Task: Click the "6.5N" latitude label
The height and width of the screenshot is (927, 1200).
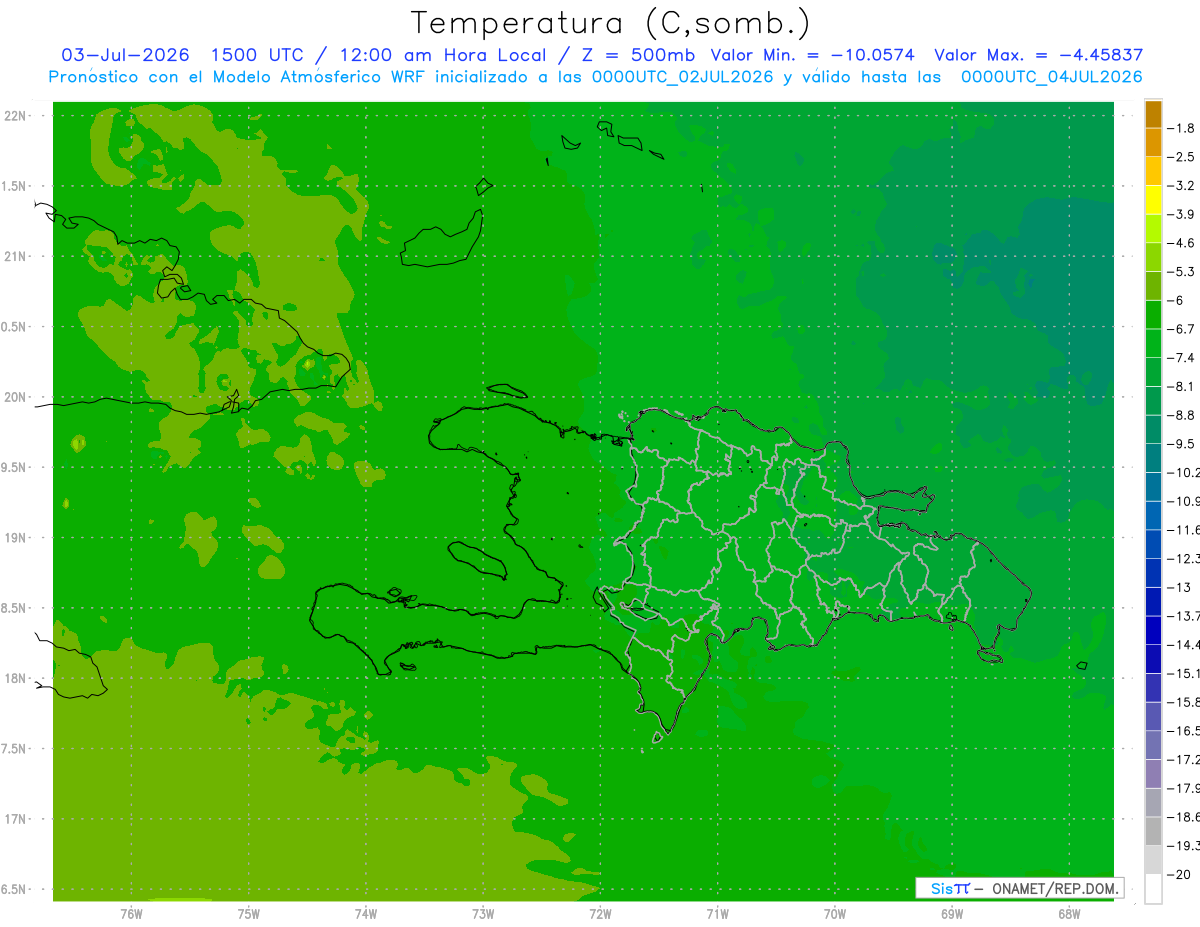Action: [14, 890]
